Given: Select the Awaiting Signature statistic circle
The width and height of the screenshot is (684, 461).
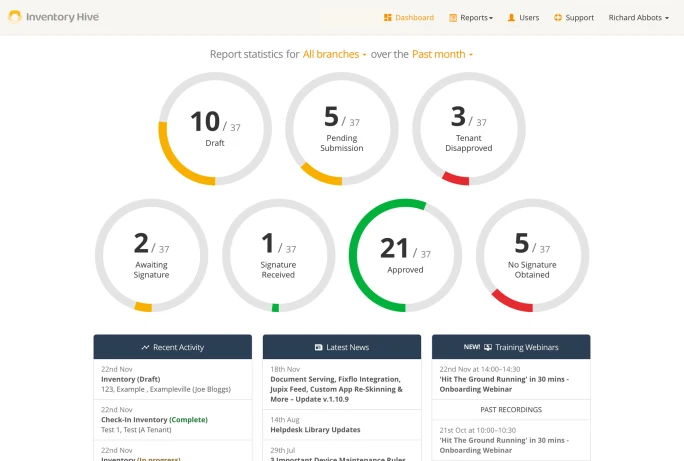Looking at the screenshot, I should click(151, 256).
